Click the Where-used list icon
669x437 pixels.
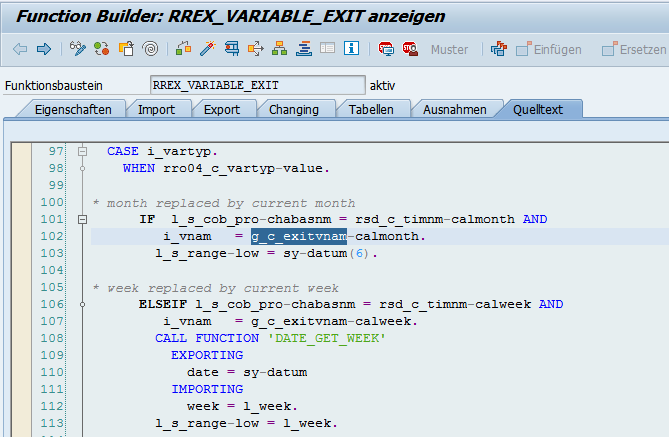point(256,49)
